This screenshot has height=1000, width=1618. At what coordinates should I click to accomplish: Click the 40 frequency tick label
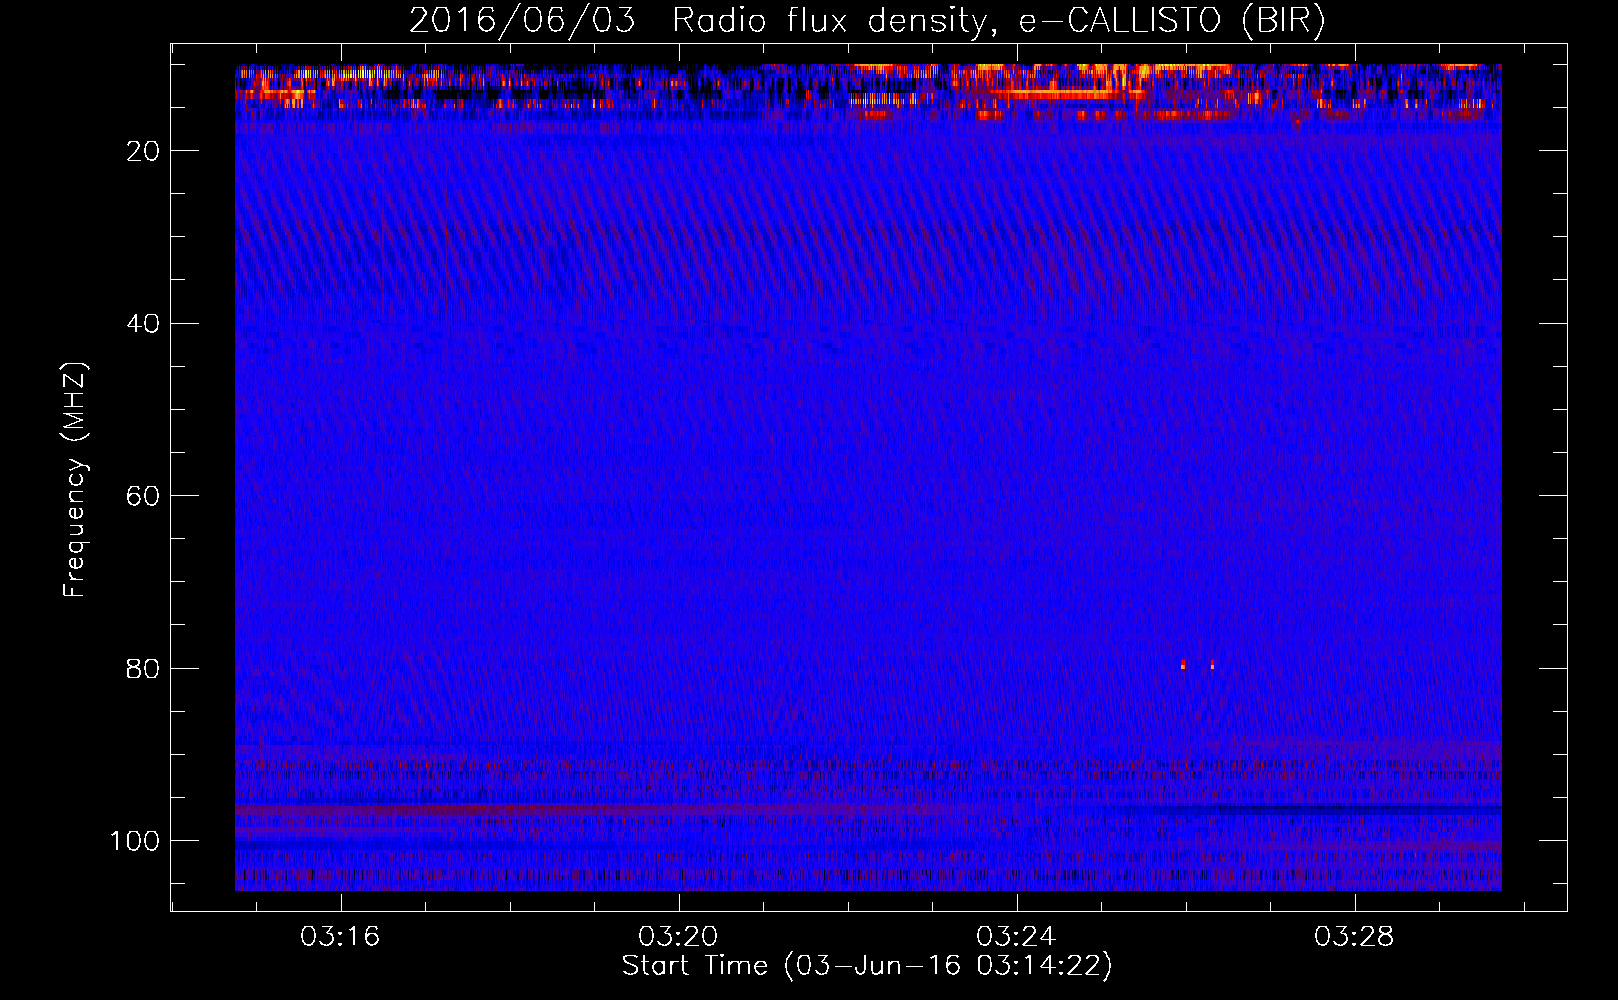[143, 324]
